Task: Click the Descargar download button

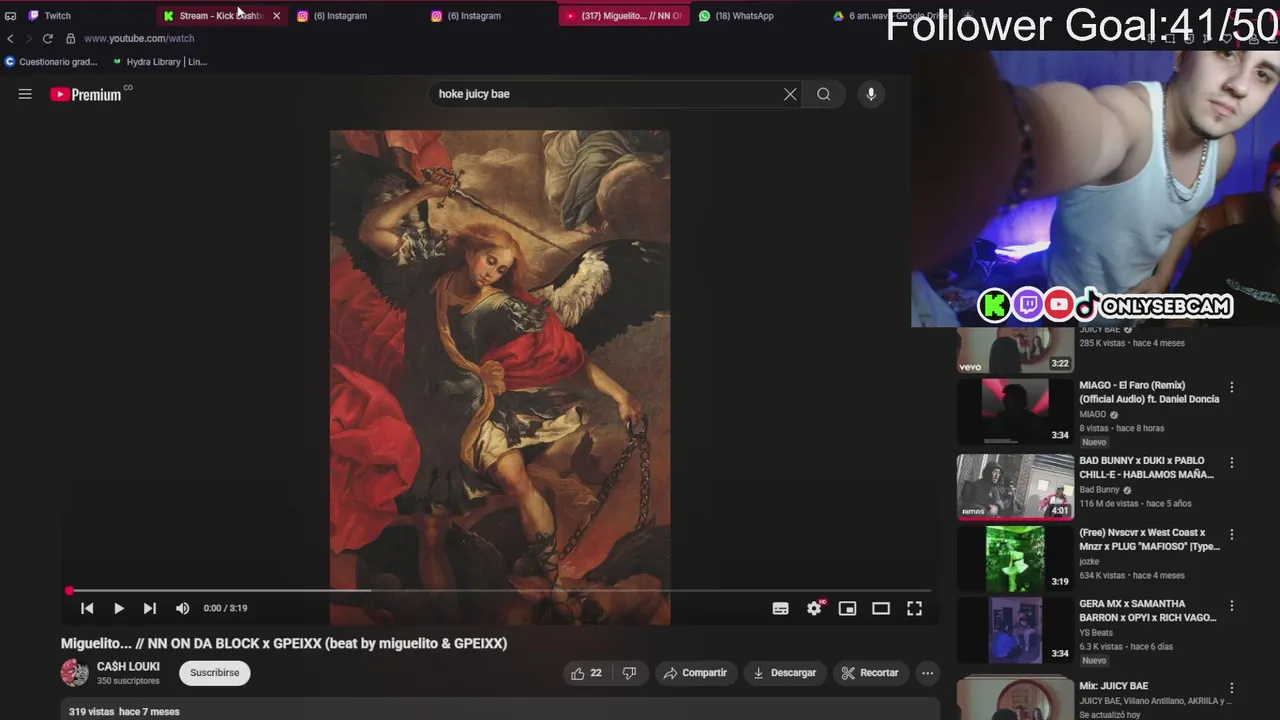Action: (x=785, y=673)
